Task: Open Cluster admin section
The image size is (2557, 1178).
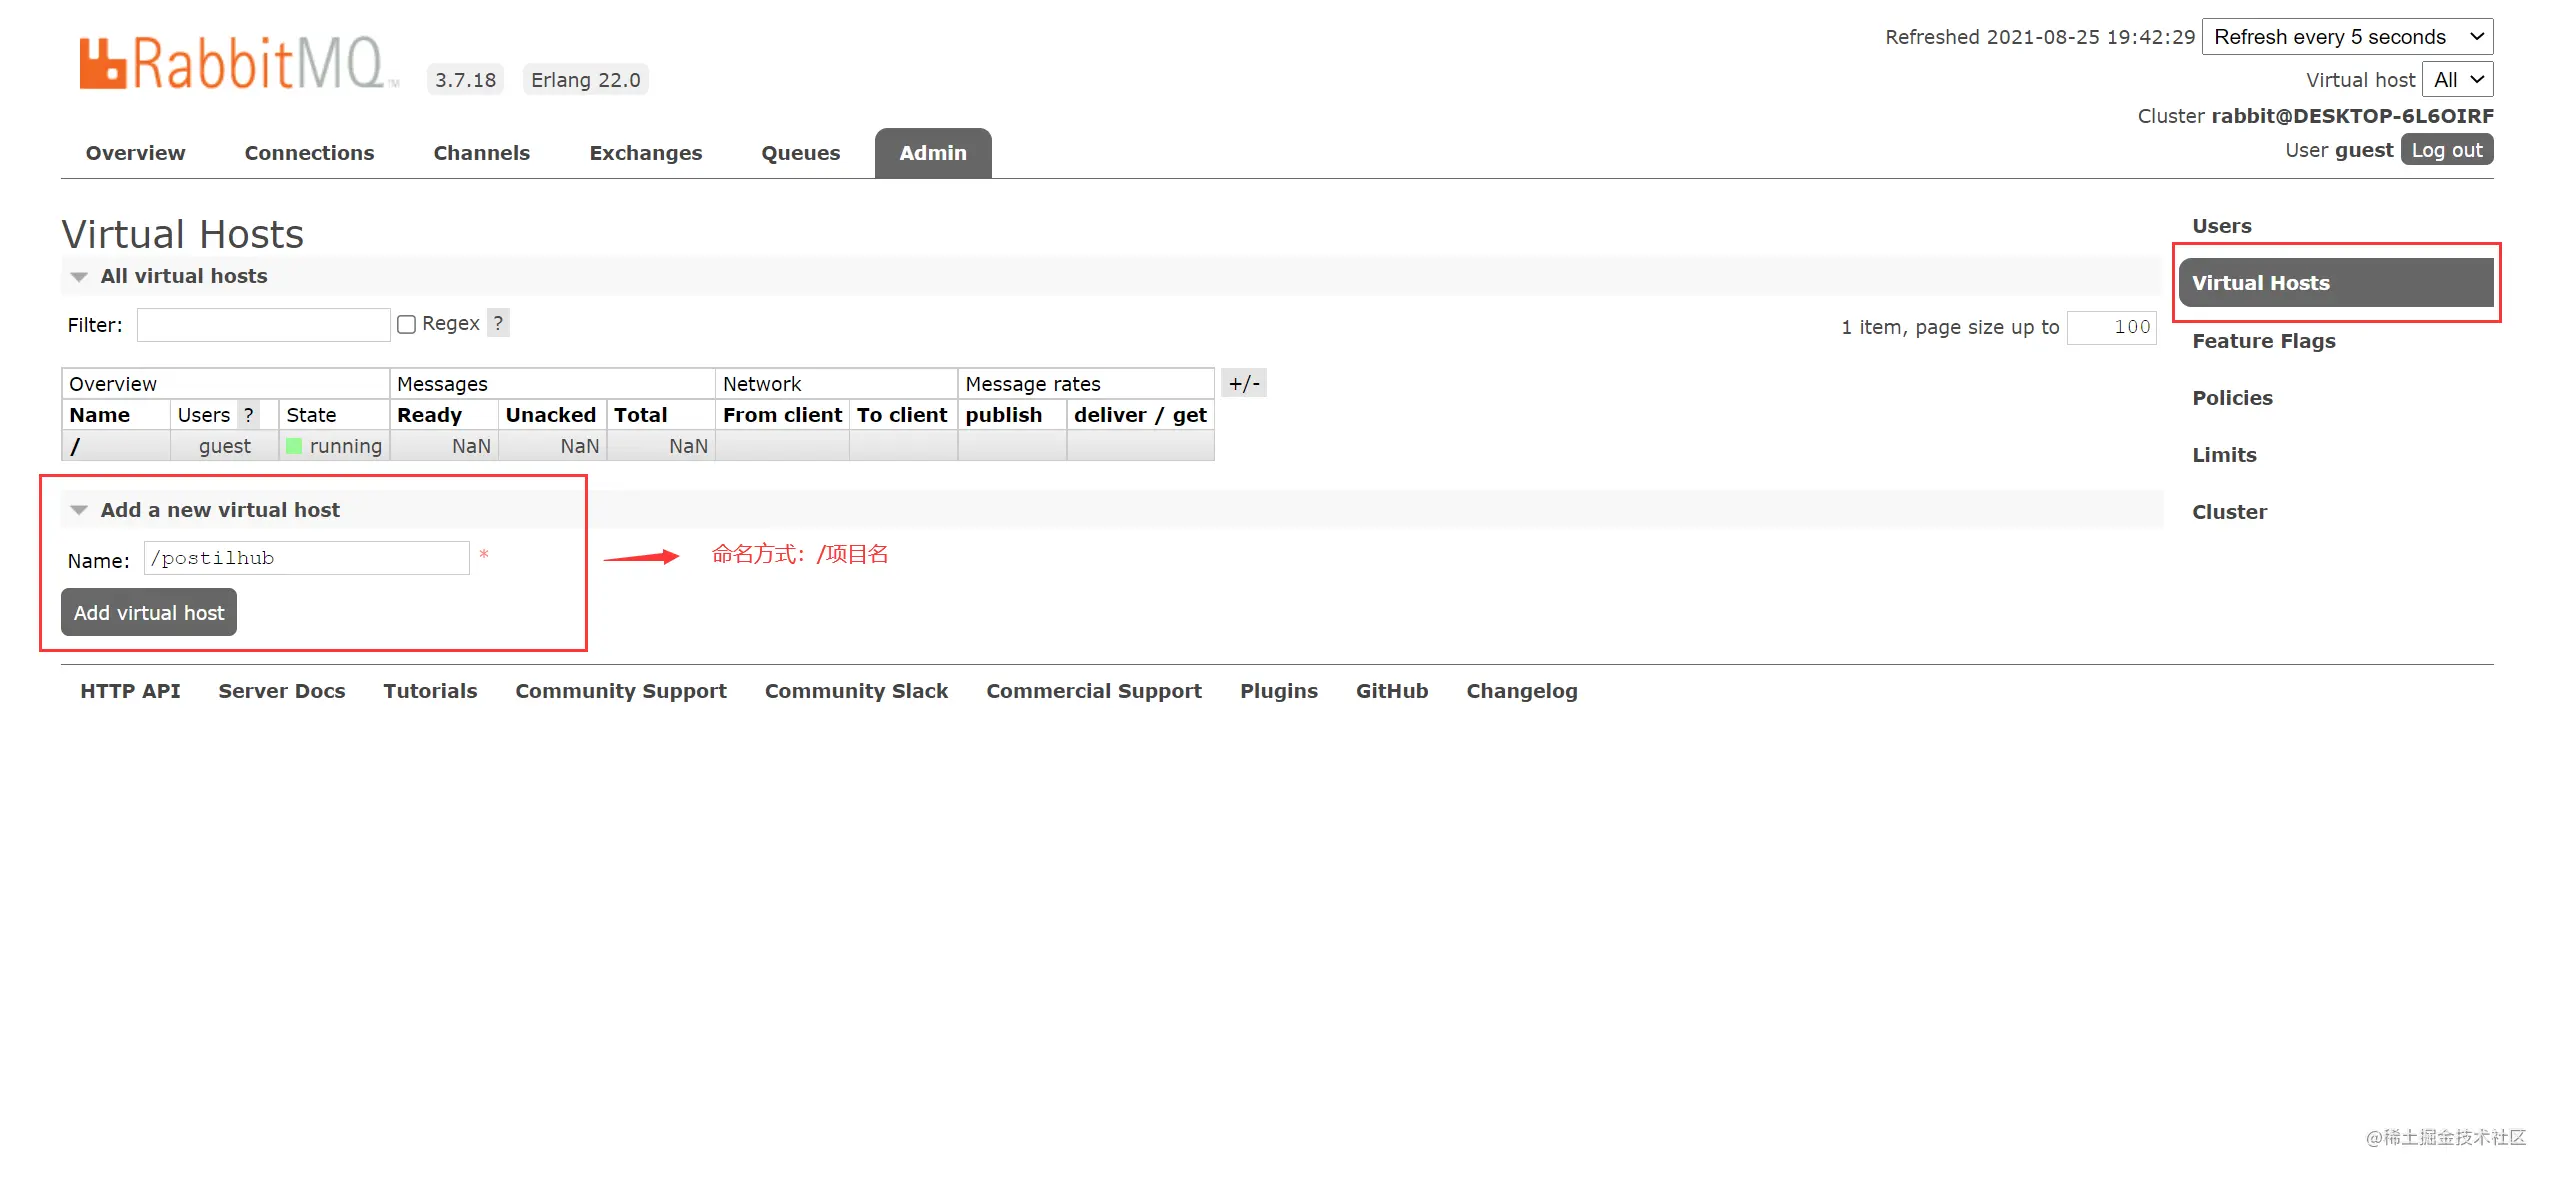Action: click(2229, 512)
